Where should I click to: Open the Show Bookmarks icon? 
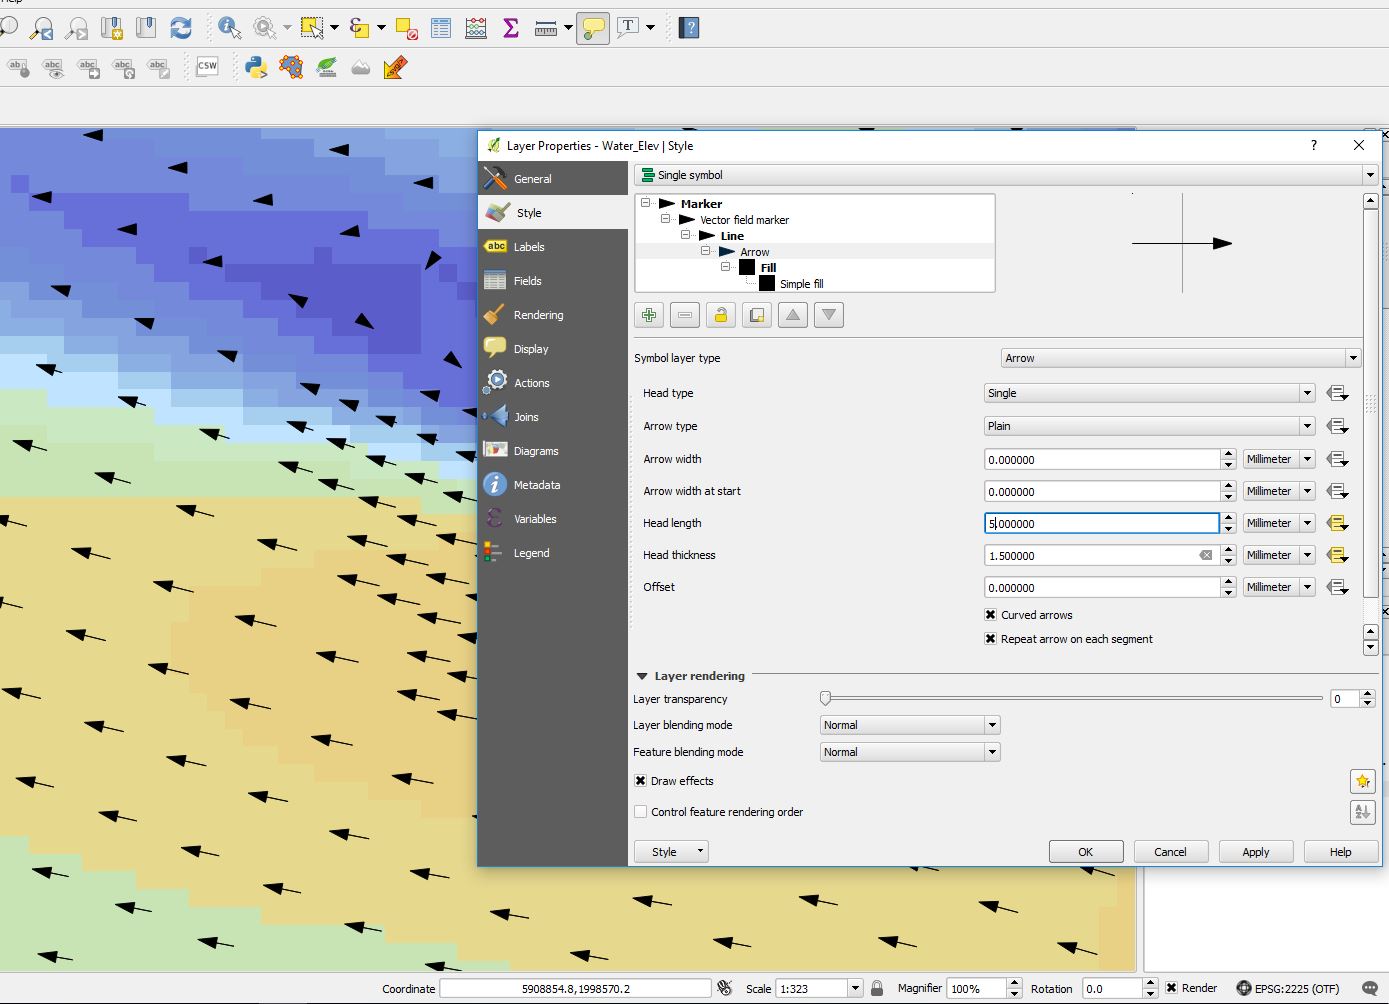click(x=146, y=28)
